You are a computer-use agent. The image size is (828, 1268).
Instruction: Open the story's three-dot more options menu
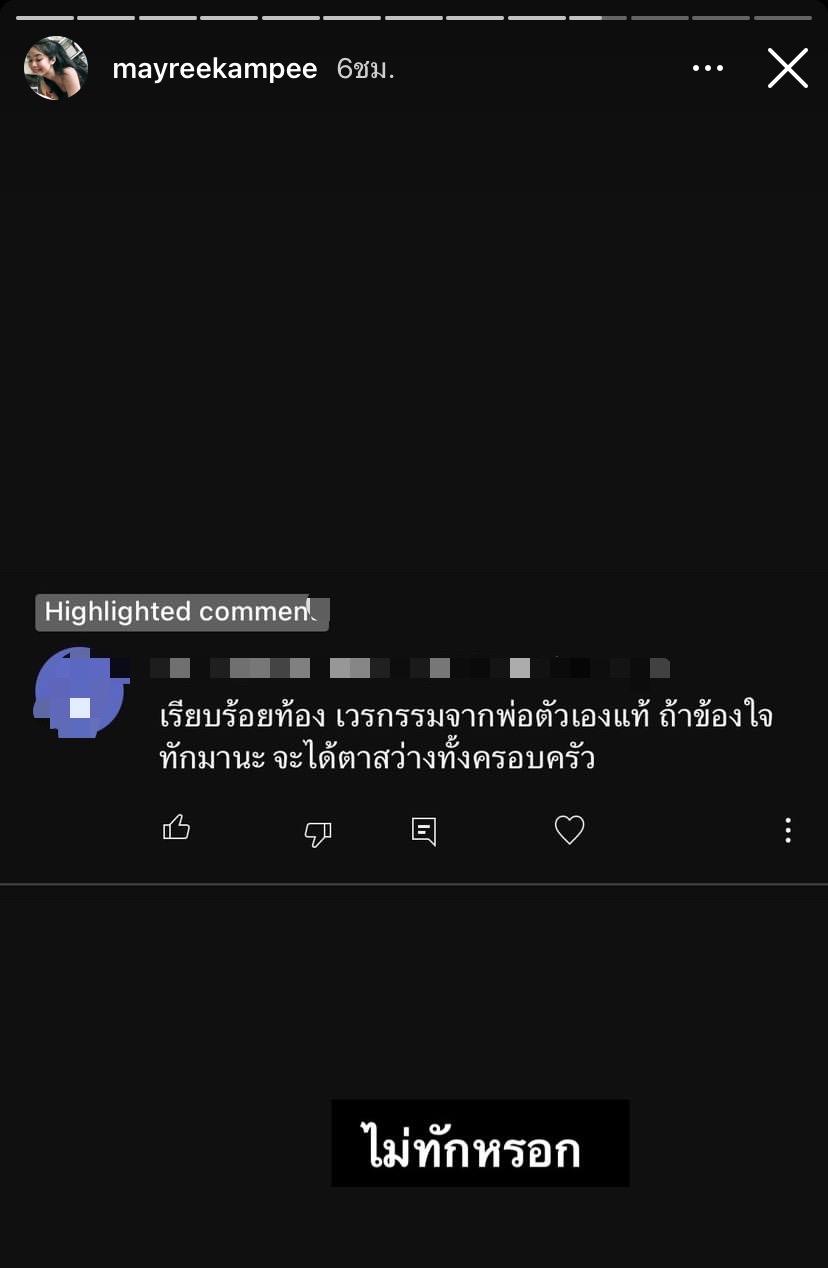coord(707,68)
